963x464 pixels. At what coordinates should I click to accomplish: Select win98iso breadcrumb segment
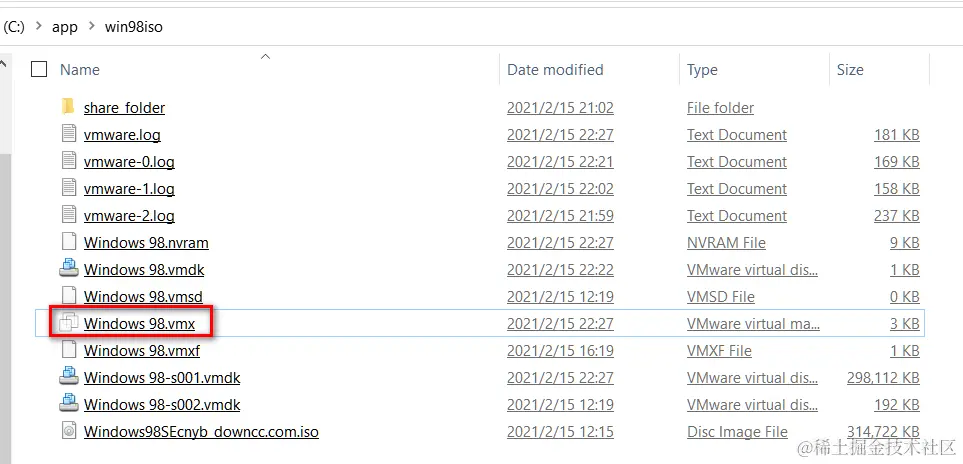tap(134, 27)
